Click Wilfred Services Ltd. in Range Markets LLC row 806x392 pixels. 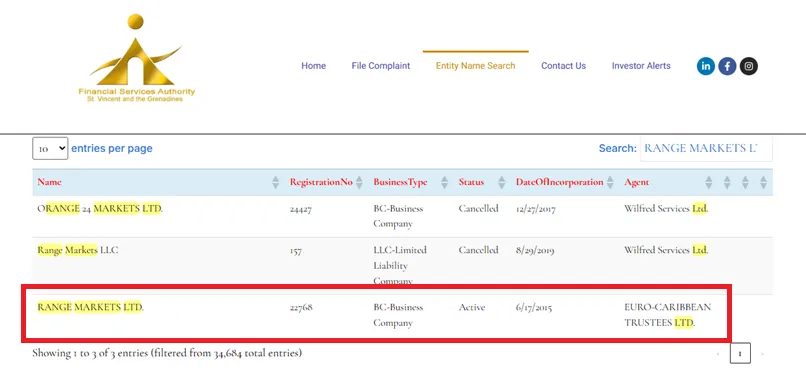666,250
